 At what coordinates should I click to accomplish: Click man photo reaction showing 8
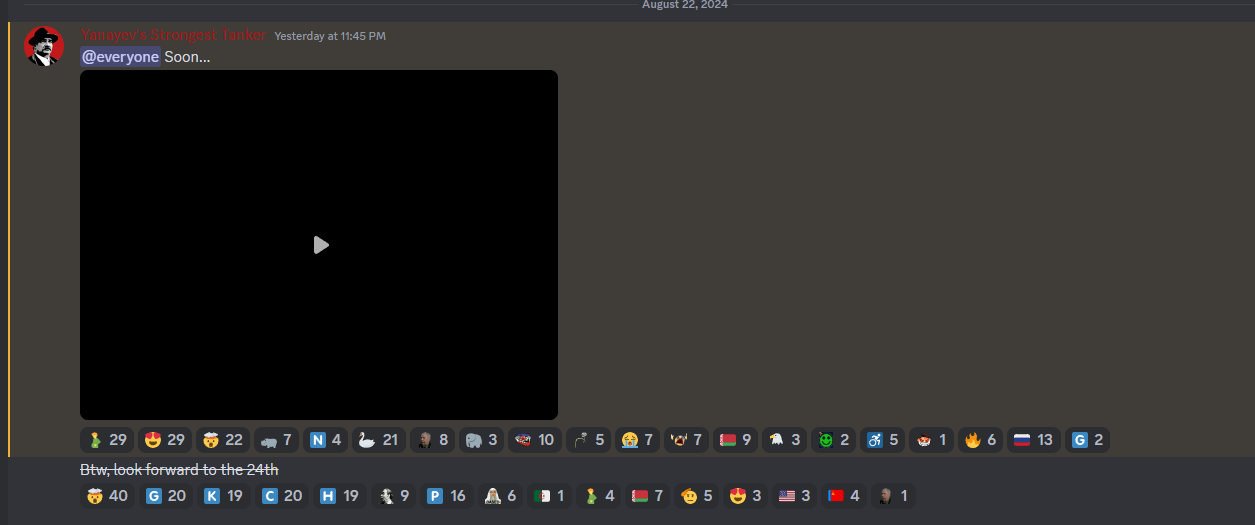point(433,440)
